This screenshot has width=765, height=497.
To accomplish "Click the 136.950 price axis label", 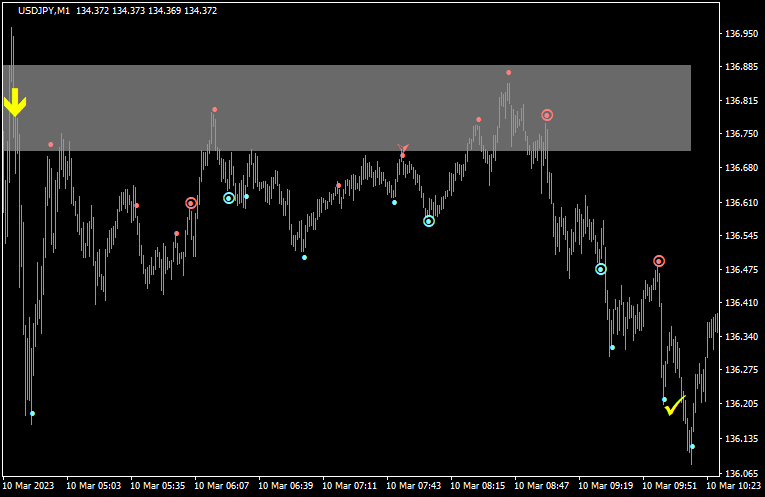I will [740, 33].
